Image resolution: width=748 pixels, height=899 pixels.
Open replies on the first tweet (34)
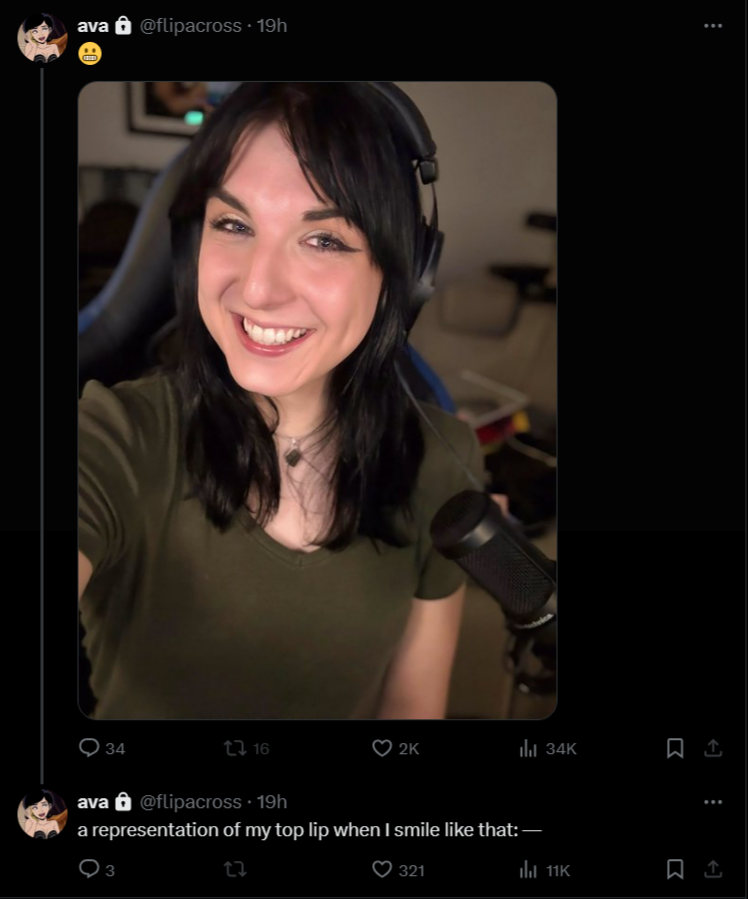102,748
